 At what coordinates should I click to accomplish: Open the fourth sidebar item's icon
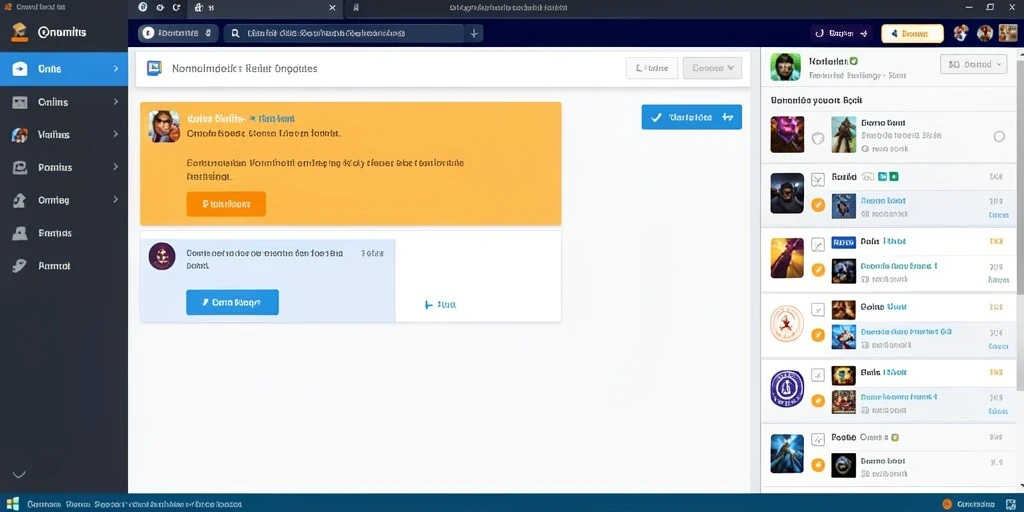pyautogui.click(x=20, y=167)
